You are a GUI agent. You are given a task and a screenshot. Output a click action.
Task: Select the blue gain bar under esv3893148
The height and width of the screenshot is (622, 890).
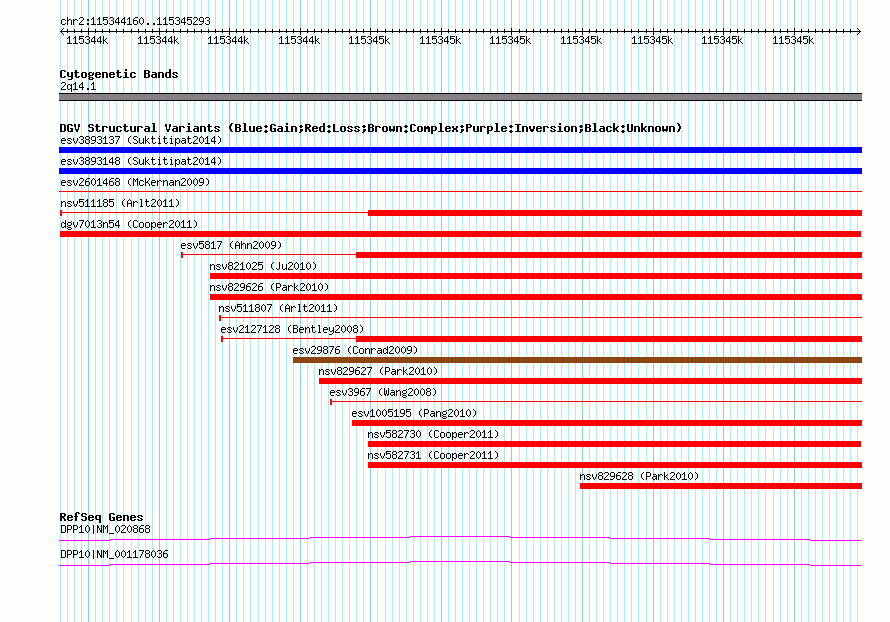[460, 171]
